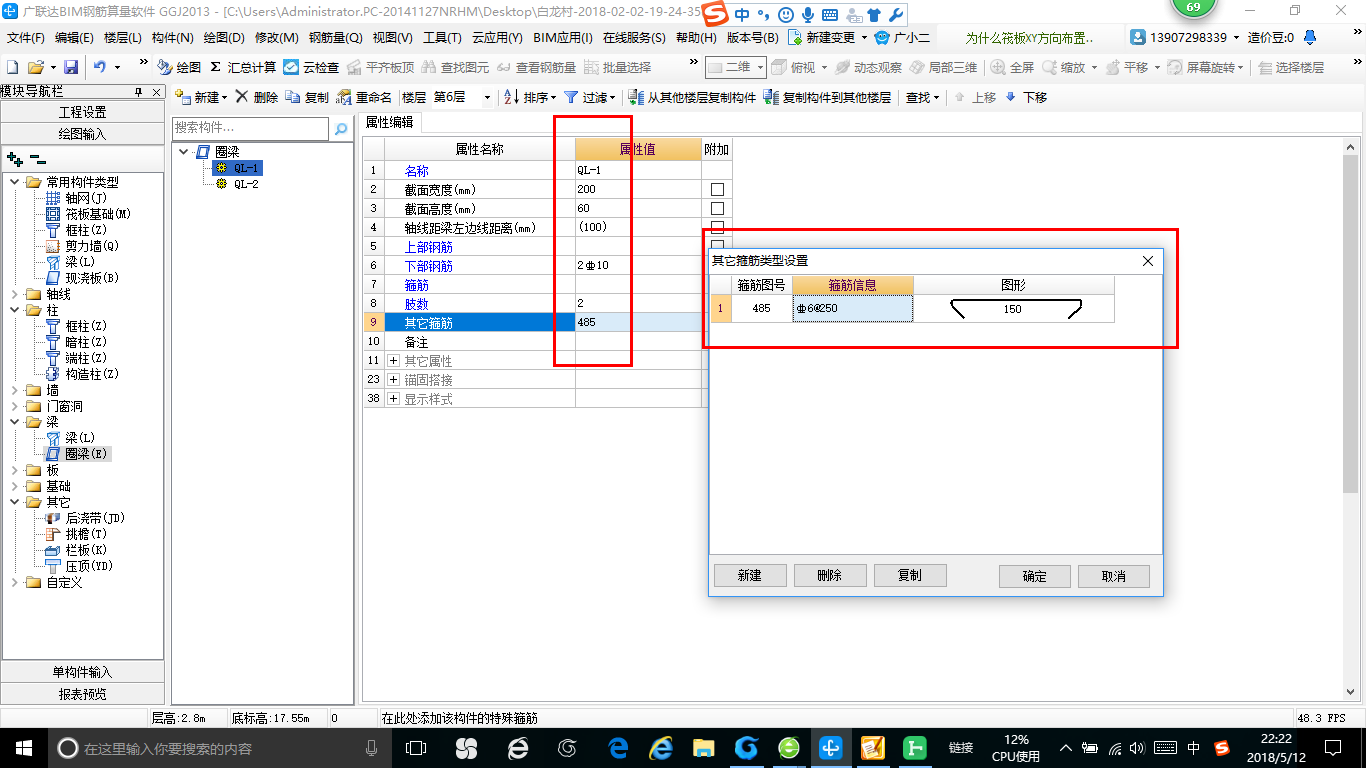The height and width of the screenshot is (768, 1366).
Task: Run 汇总计算 summary calculation
Action: point(243,67)
